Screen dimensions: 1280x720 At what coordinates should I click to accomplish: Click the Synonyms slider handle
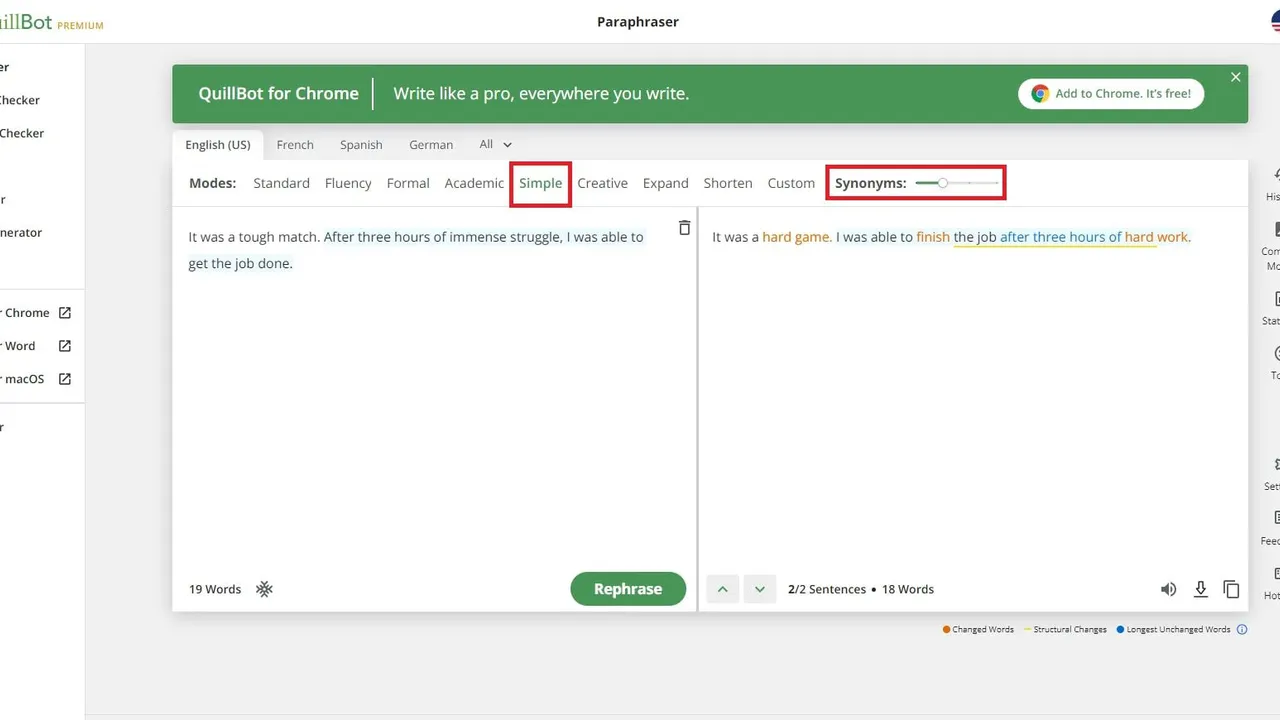click(x=942, y=183)
